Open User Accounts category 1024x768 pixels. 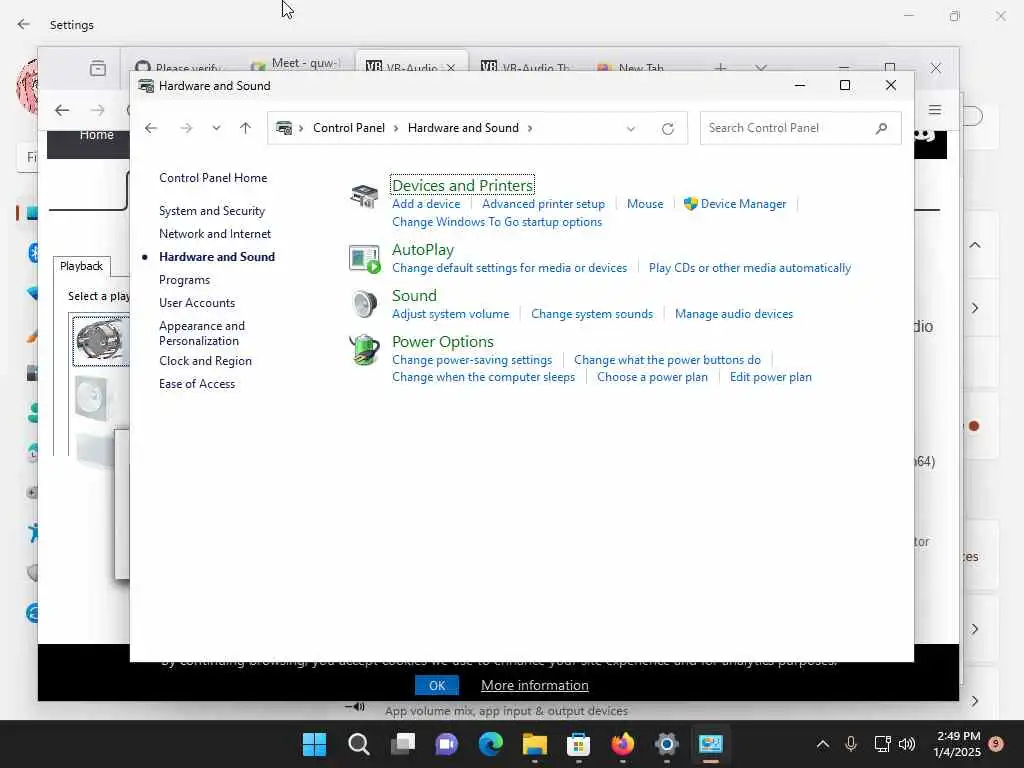click(197, 303)
